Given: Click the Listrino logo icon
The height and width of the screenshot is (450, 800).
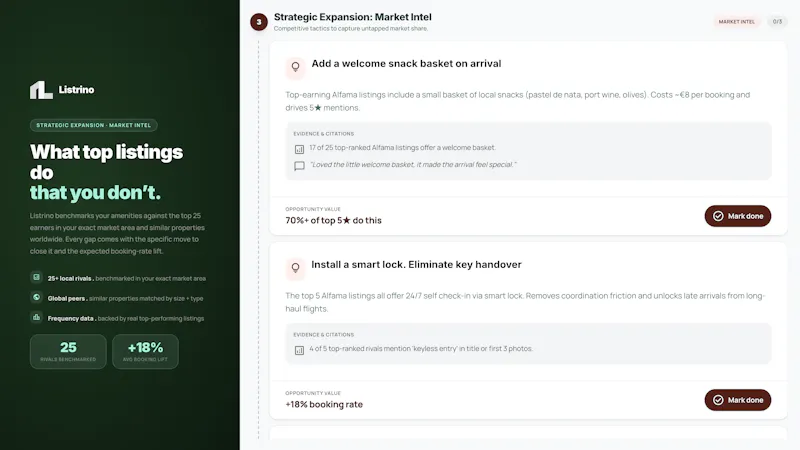Looking at the screenshot, I should (x=41, y=90).
